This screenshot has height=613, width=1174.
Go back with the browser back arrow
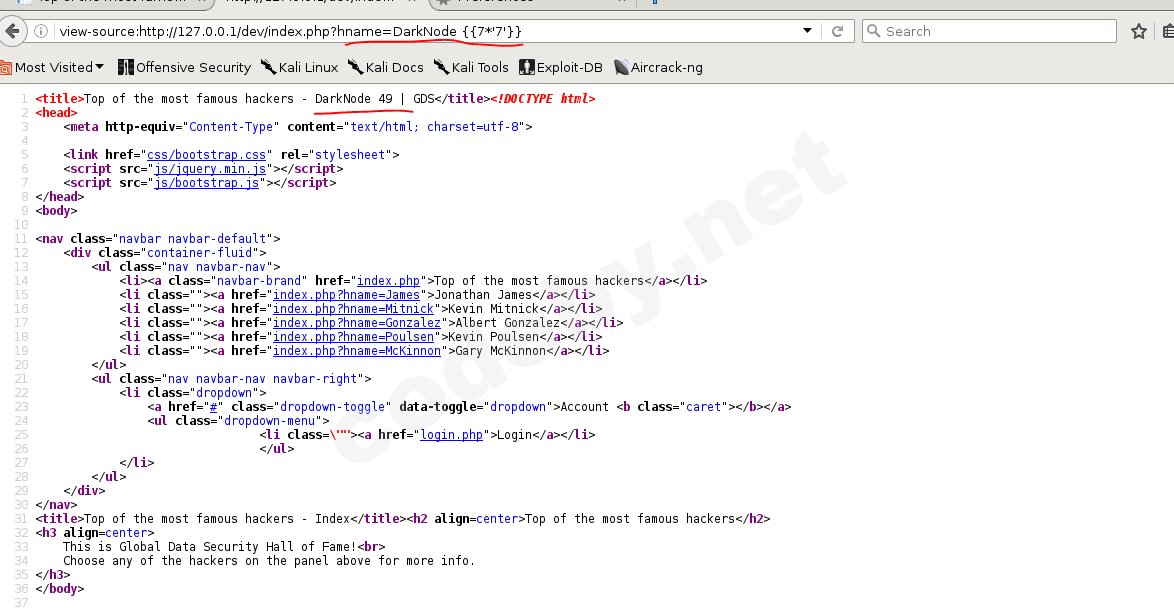[12, 31]
